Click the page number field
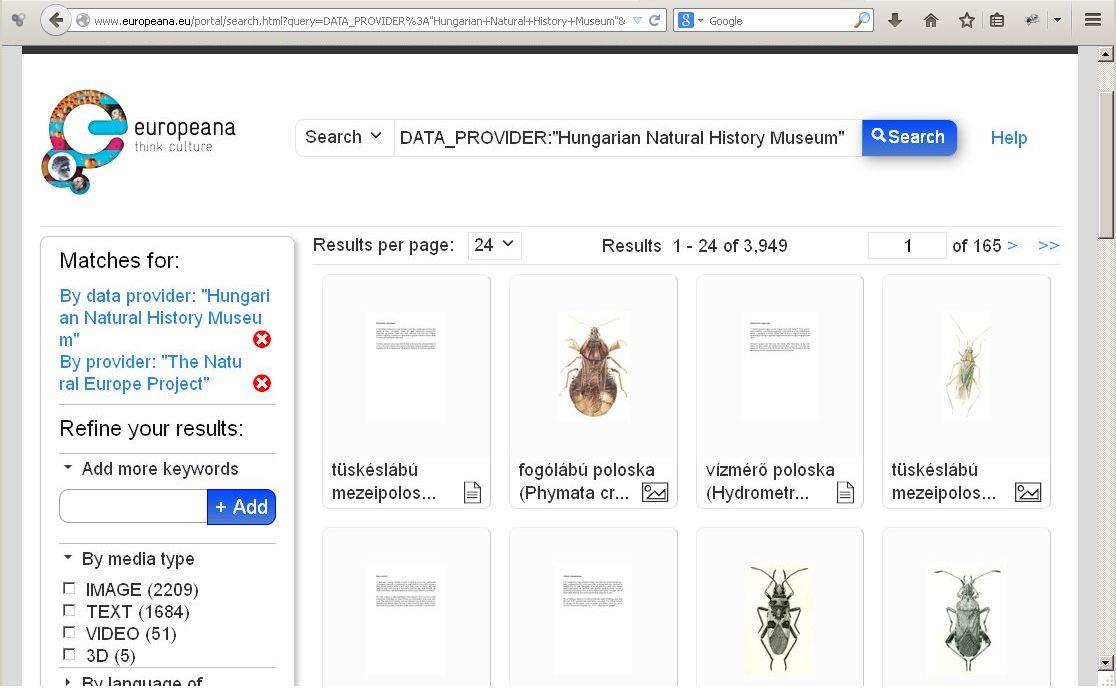The image size is (1116, 688). [907, 245]
